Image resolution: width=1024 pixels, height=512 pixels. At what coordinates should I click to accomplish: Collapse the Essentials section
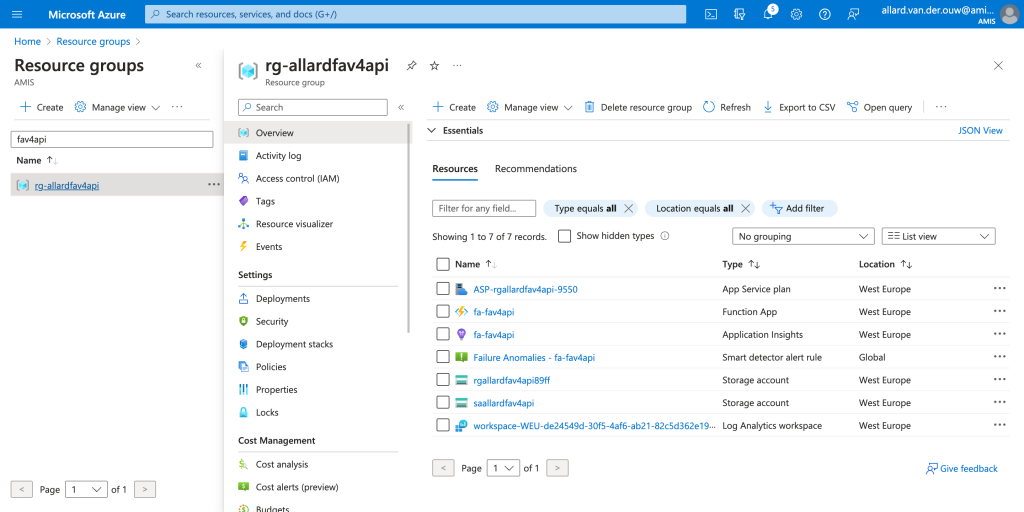[432, 130]
